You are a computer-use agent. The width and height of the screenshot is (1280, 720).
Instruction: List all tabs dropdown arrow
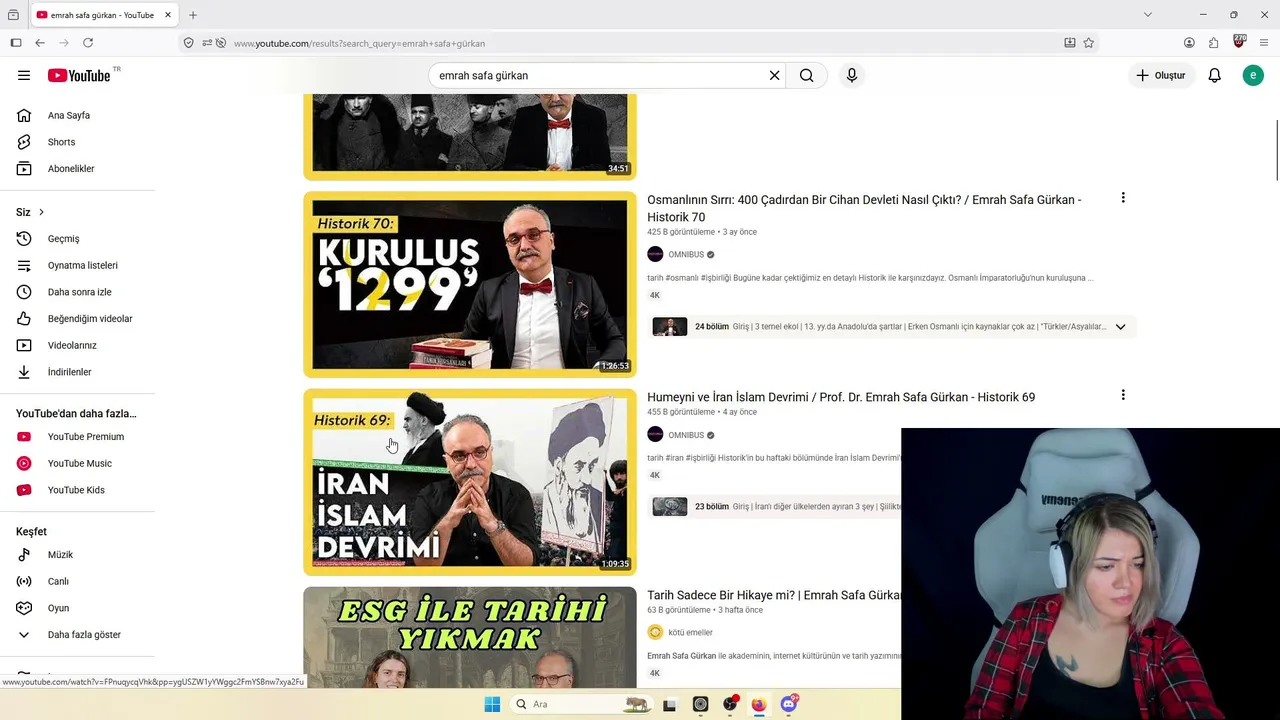click(x=1148, y=15)
